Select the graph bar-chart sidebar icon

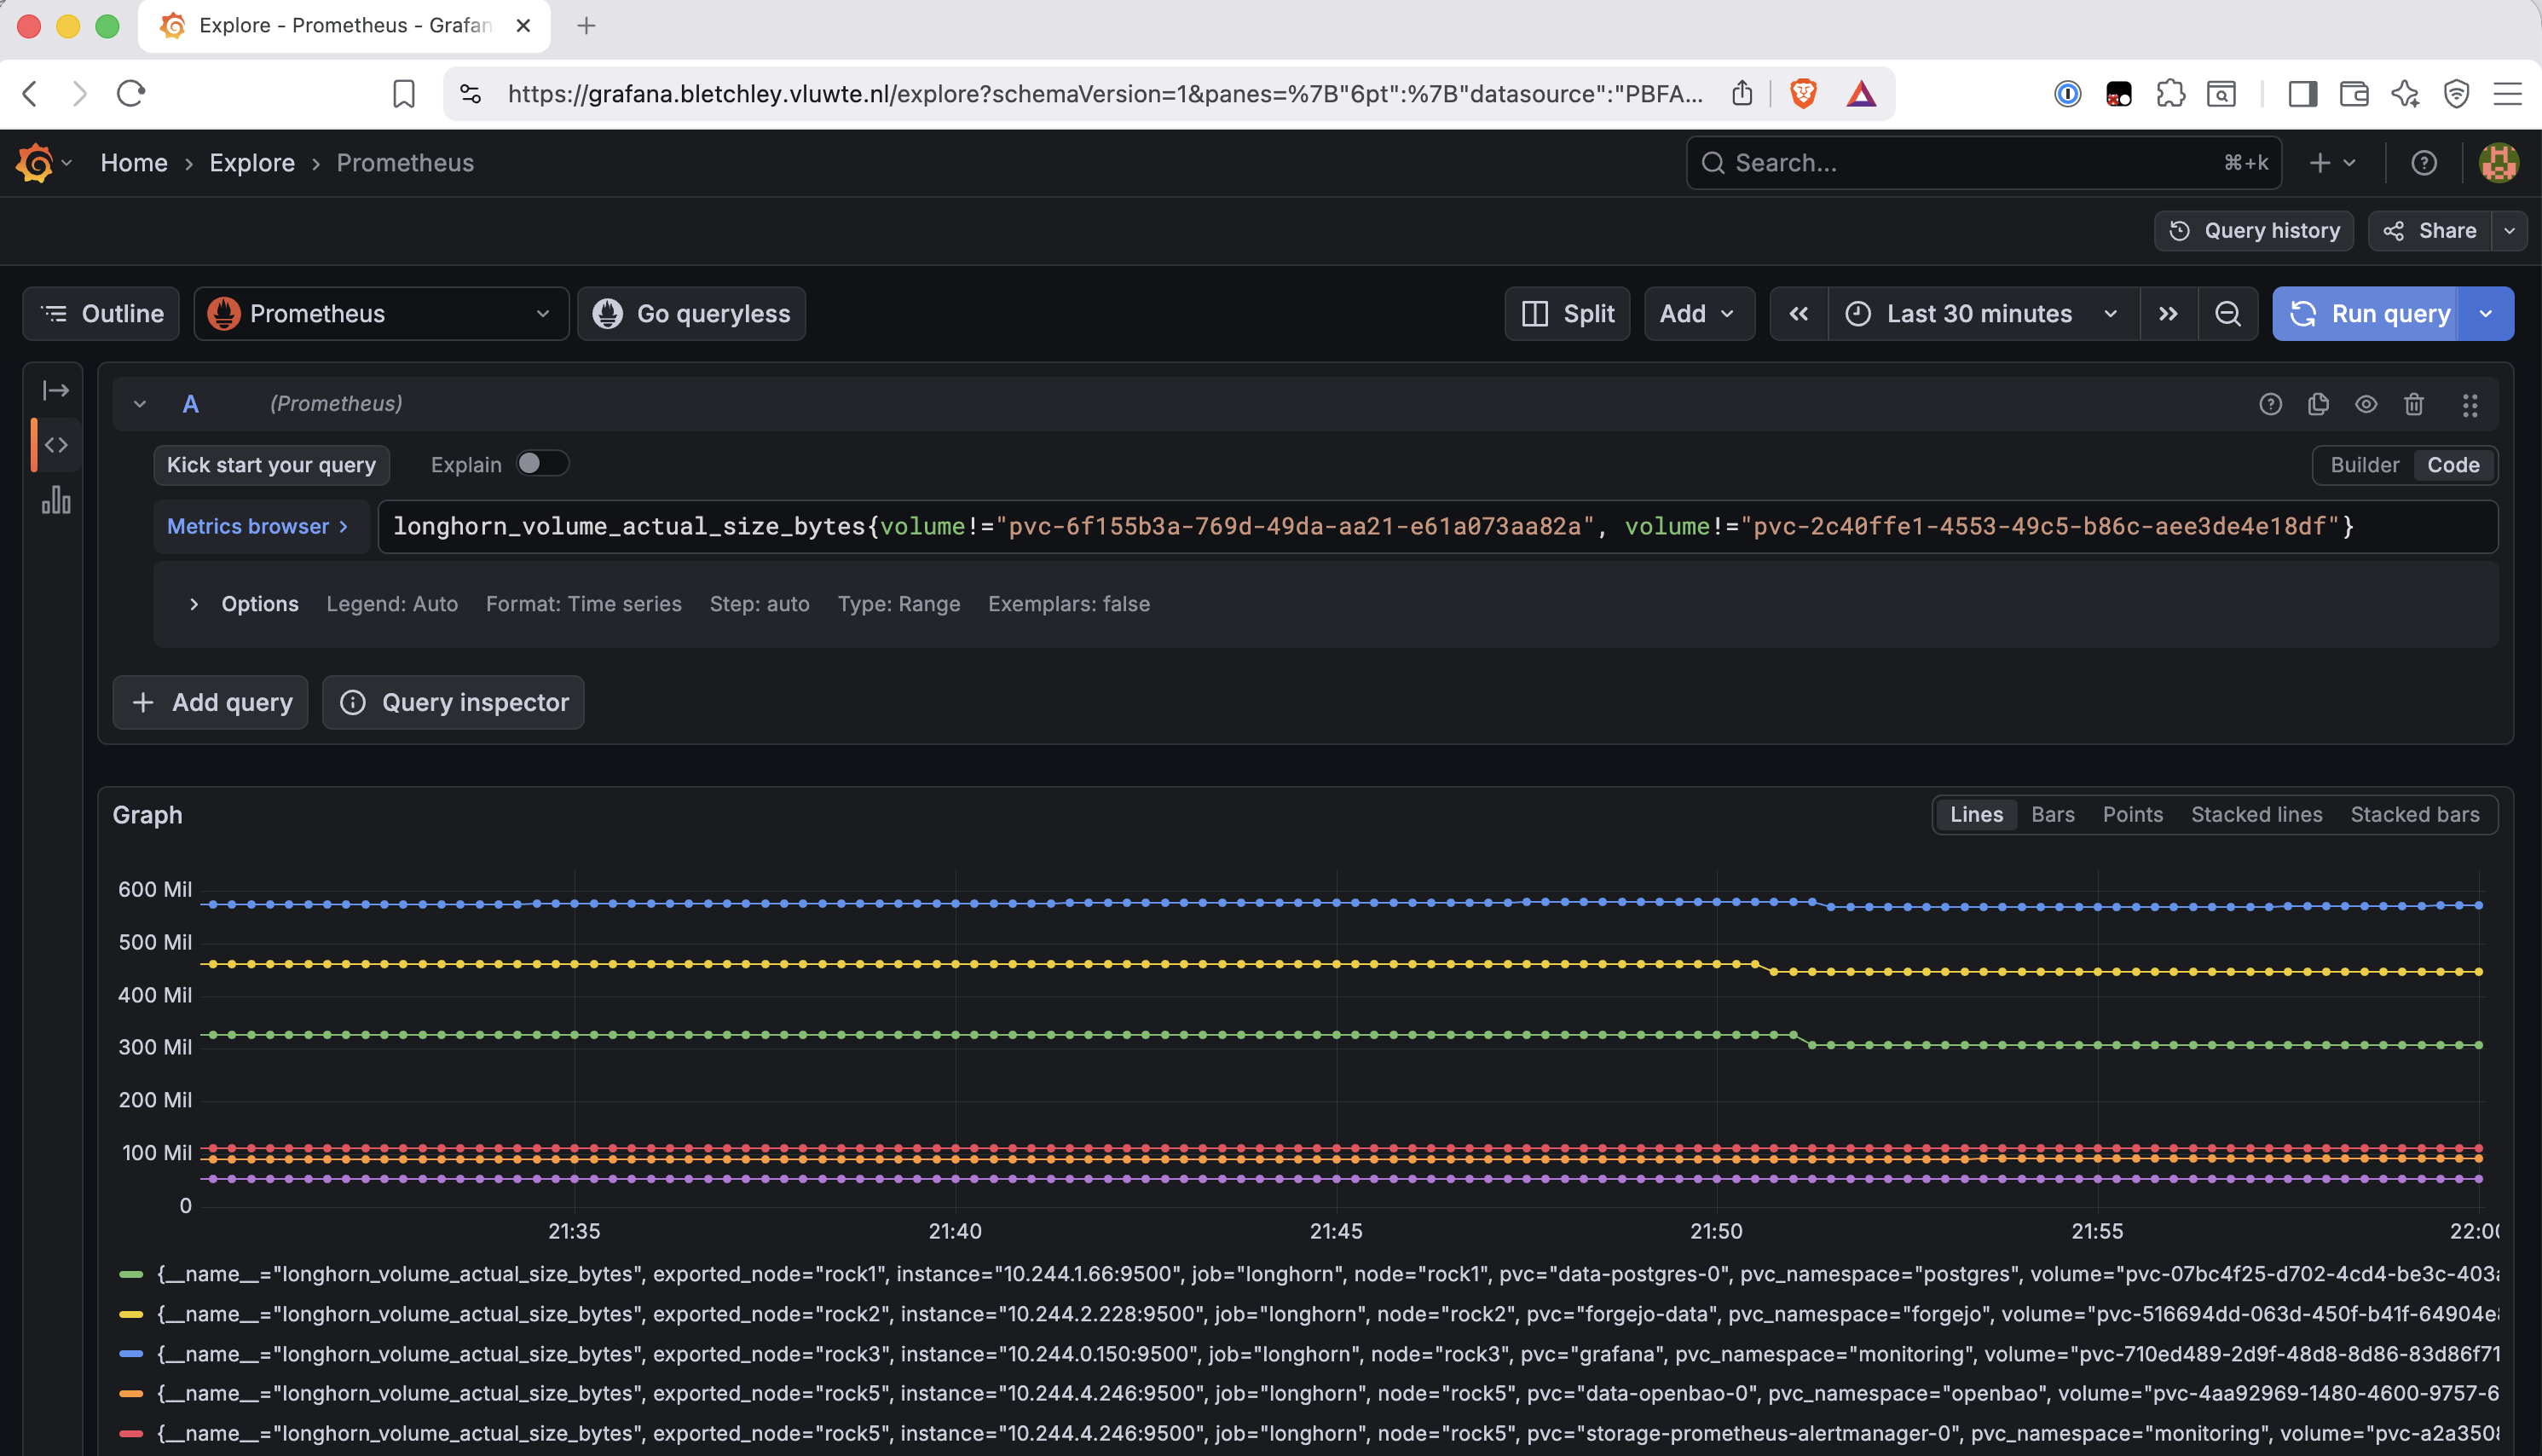point(56,499)
